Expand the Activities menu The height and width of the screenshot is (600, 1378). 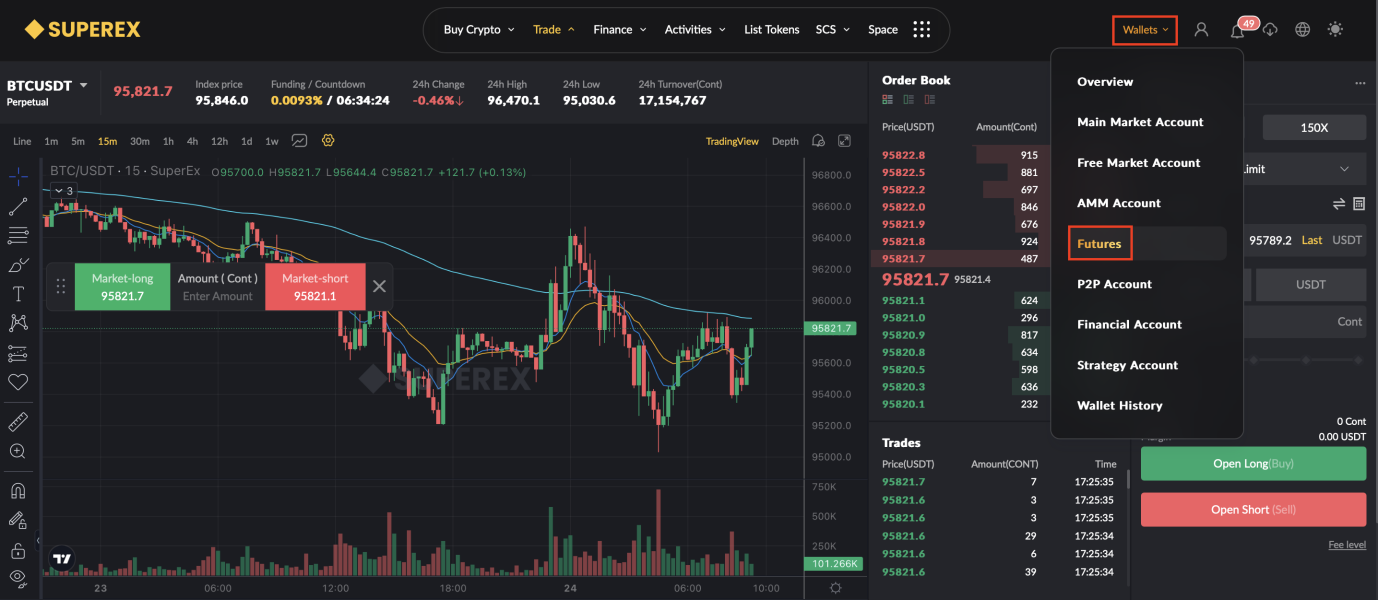pos(695,30)
